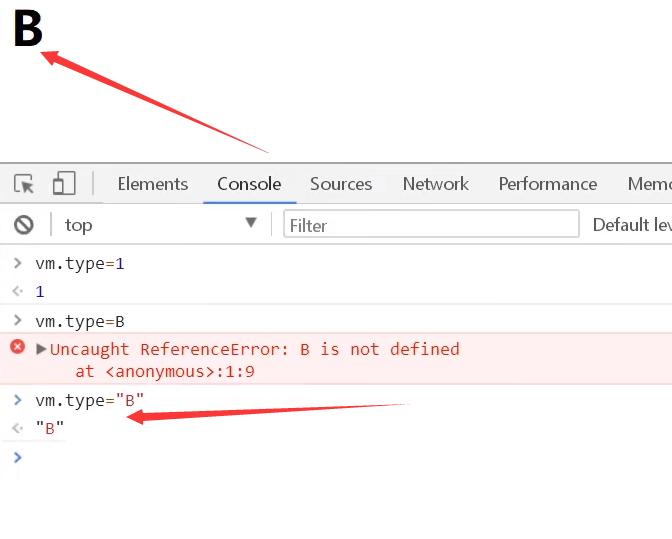Click the large B heading on page
672x539 pixels.
[x=27, y=30]
